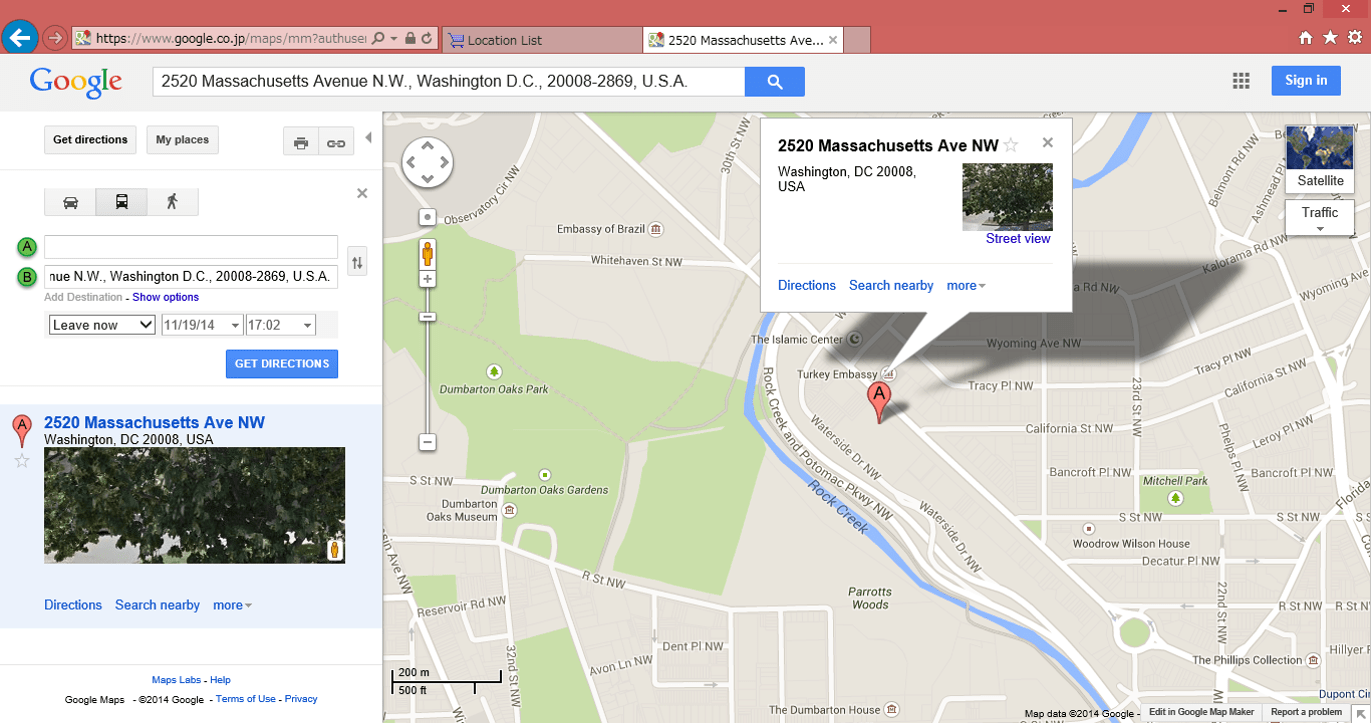1371x723 pixels.
Task: Open Maps Labs link
Action: (x=176, y=680)
